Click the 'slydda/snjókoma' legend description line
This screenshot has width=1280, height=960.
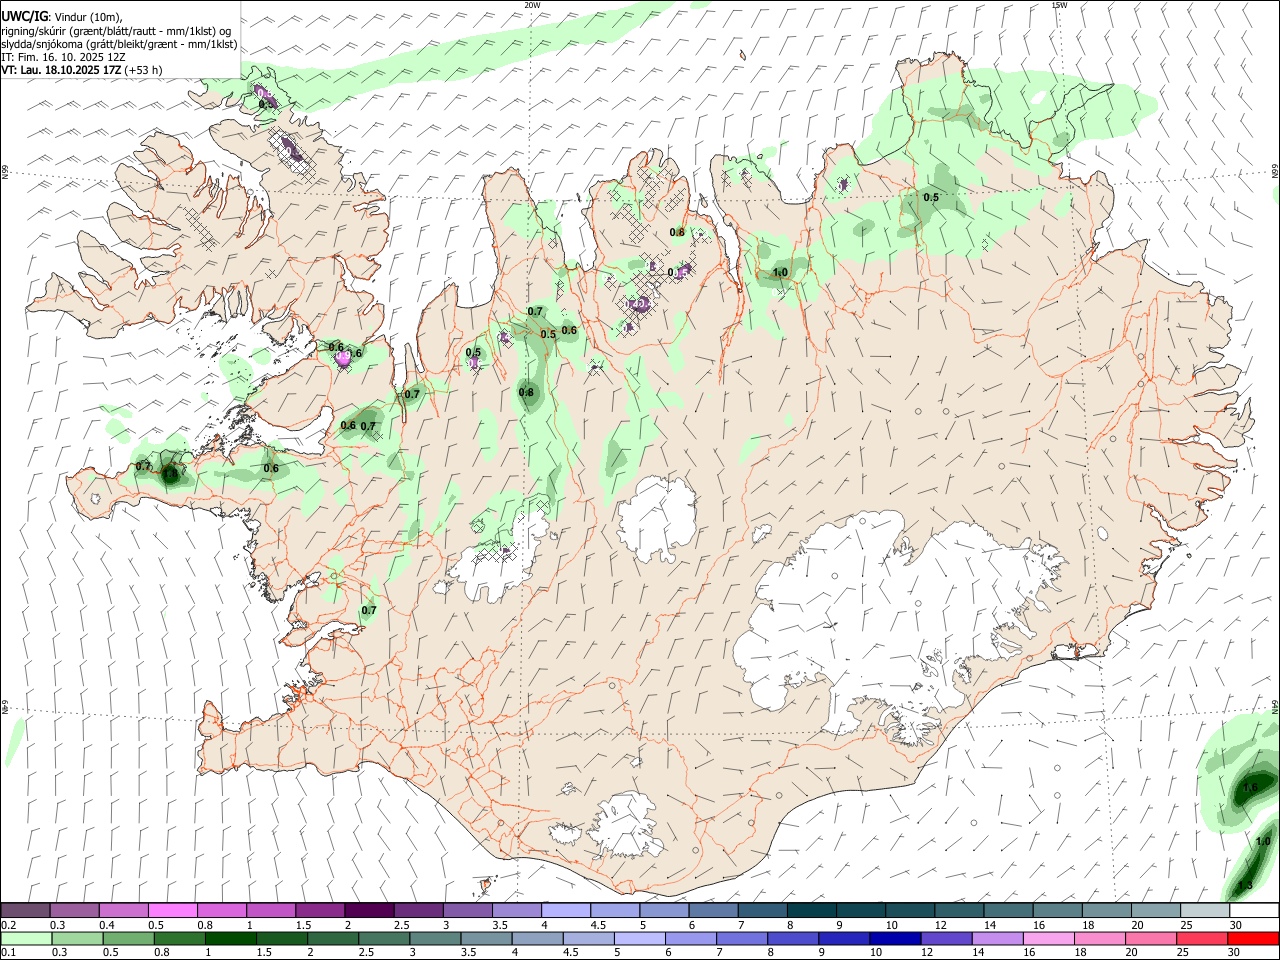[x=119, y=44]
